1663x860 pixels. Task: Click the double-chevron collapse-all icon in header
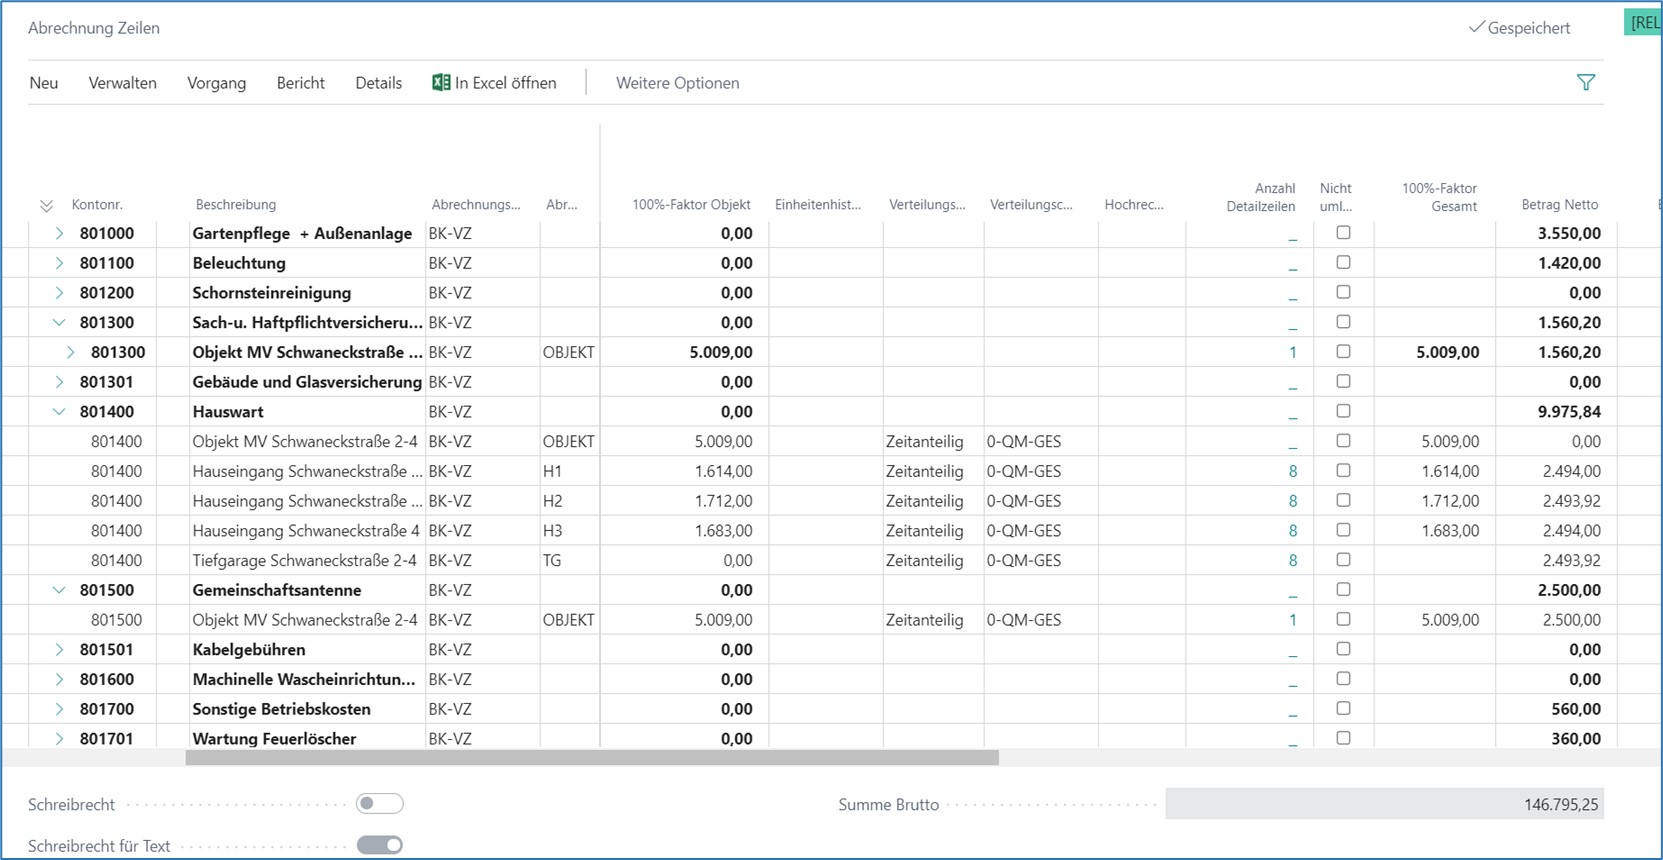click(x=46, y=206)
